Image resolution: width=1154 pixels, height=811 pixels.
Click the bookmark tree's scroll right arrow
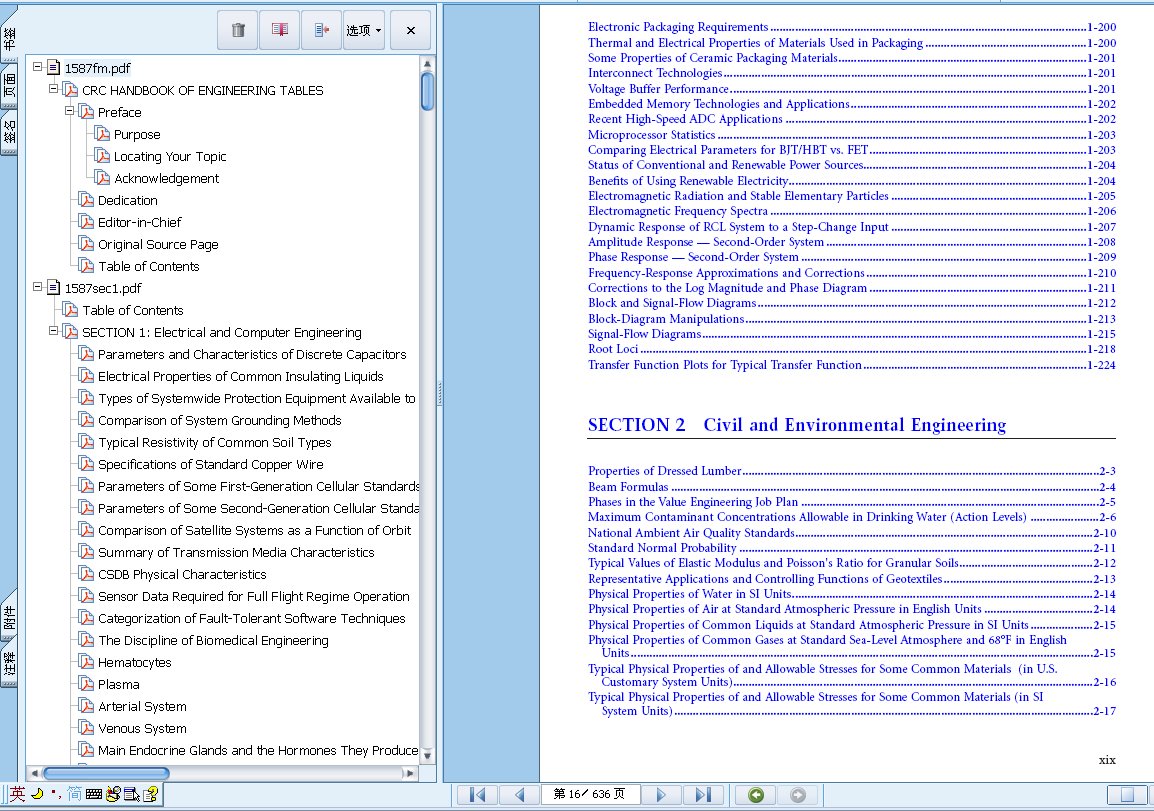[x=410, y=773]
